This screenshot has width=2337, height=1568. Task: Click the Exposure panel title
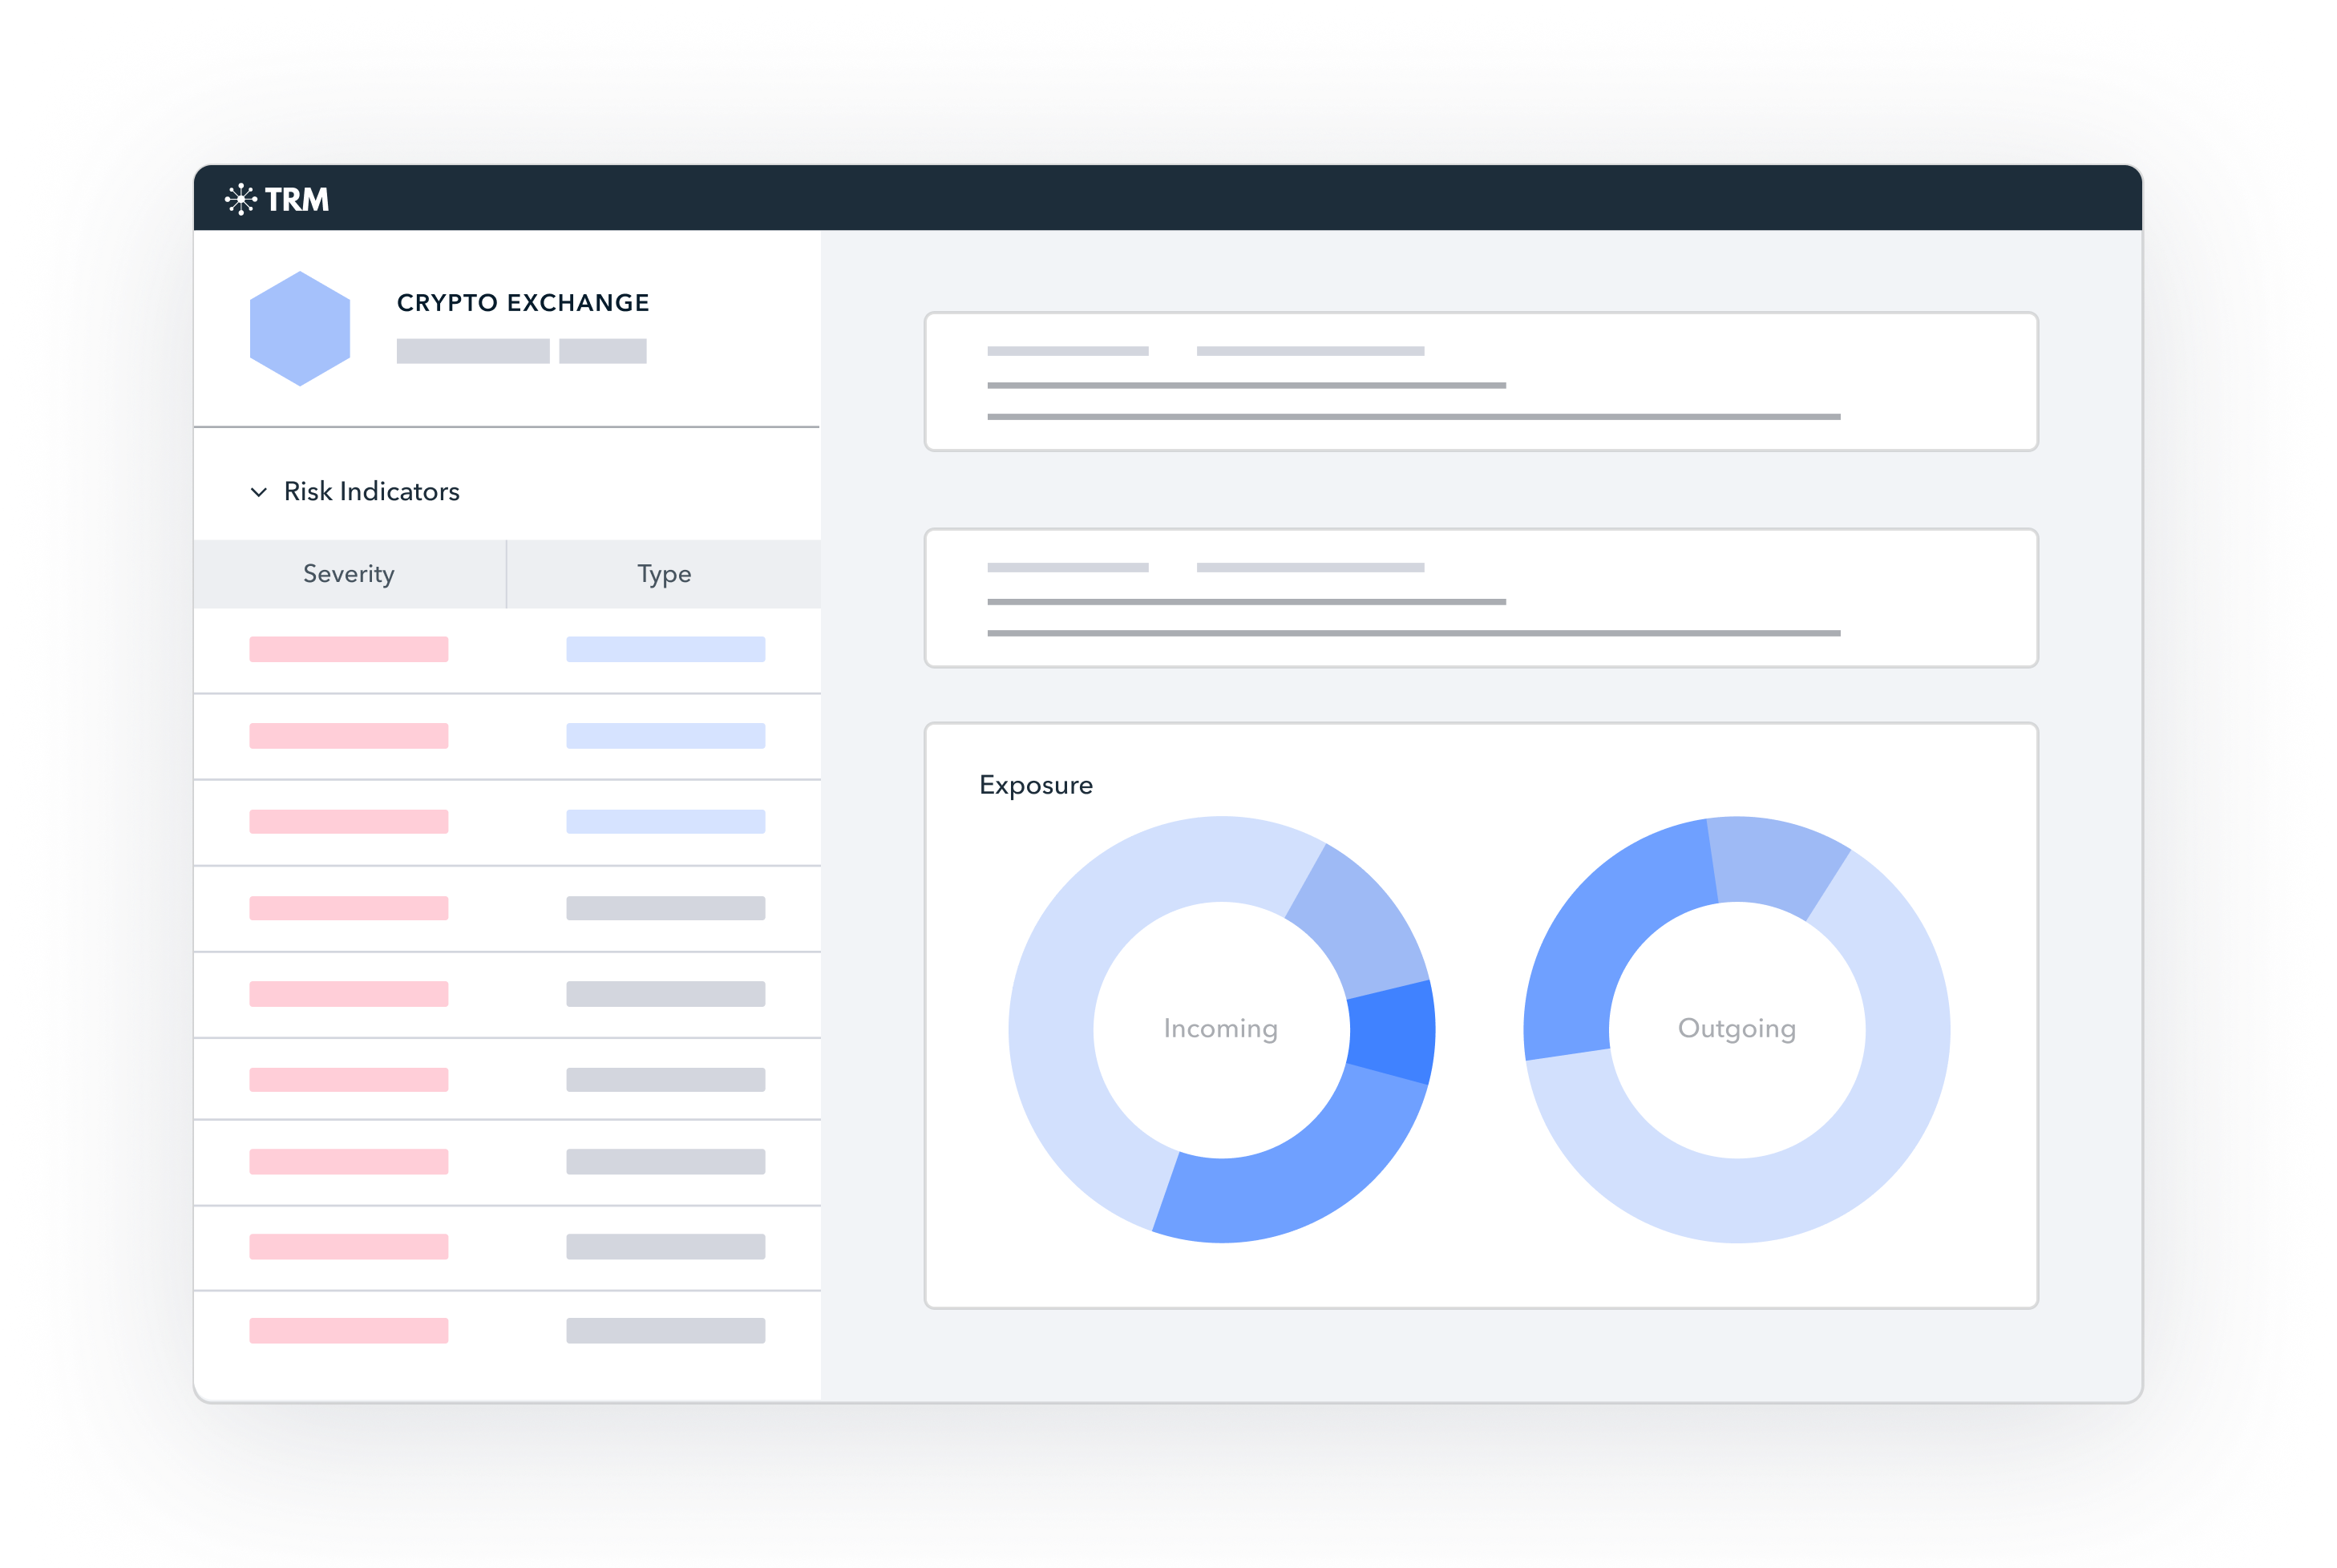[x=1036, y=785]
